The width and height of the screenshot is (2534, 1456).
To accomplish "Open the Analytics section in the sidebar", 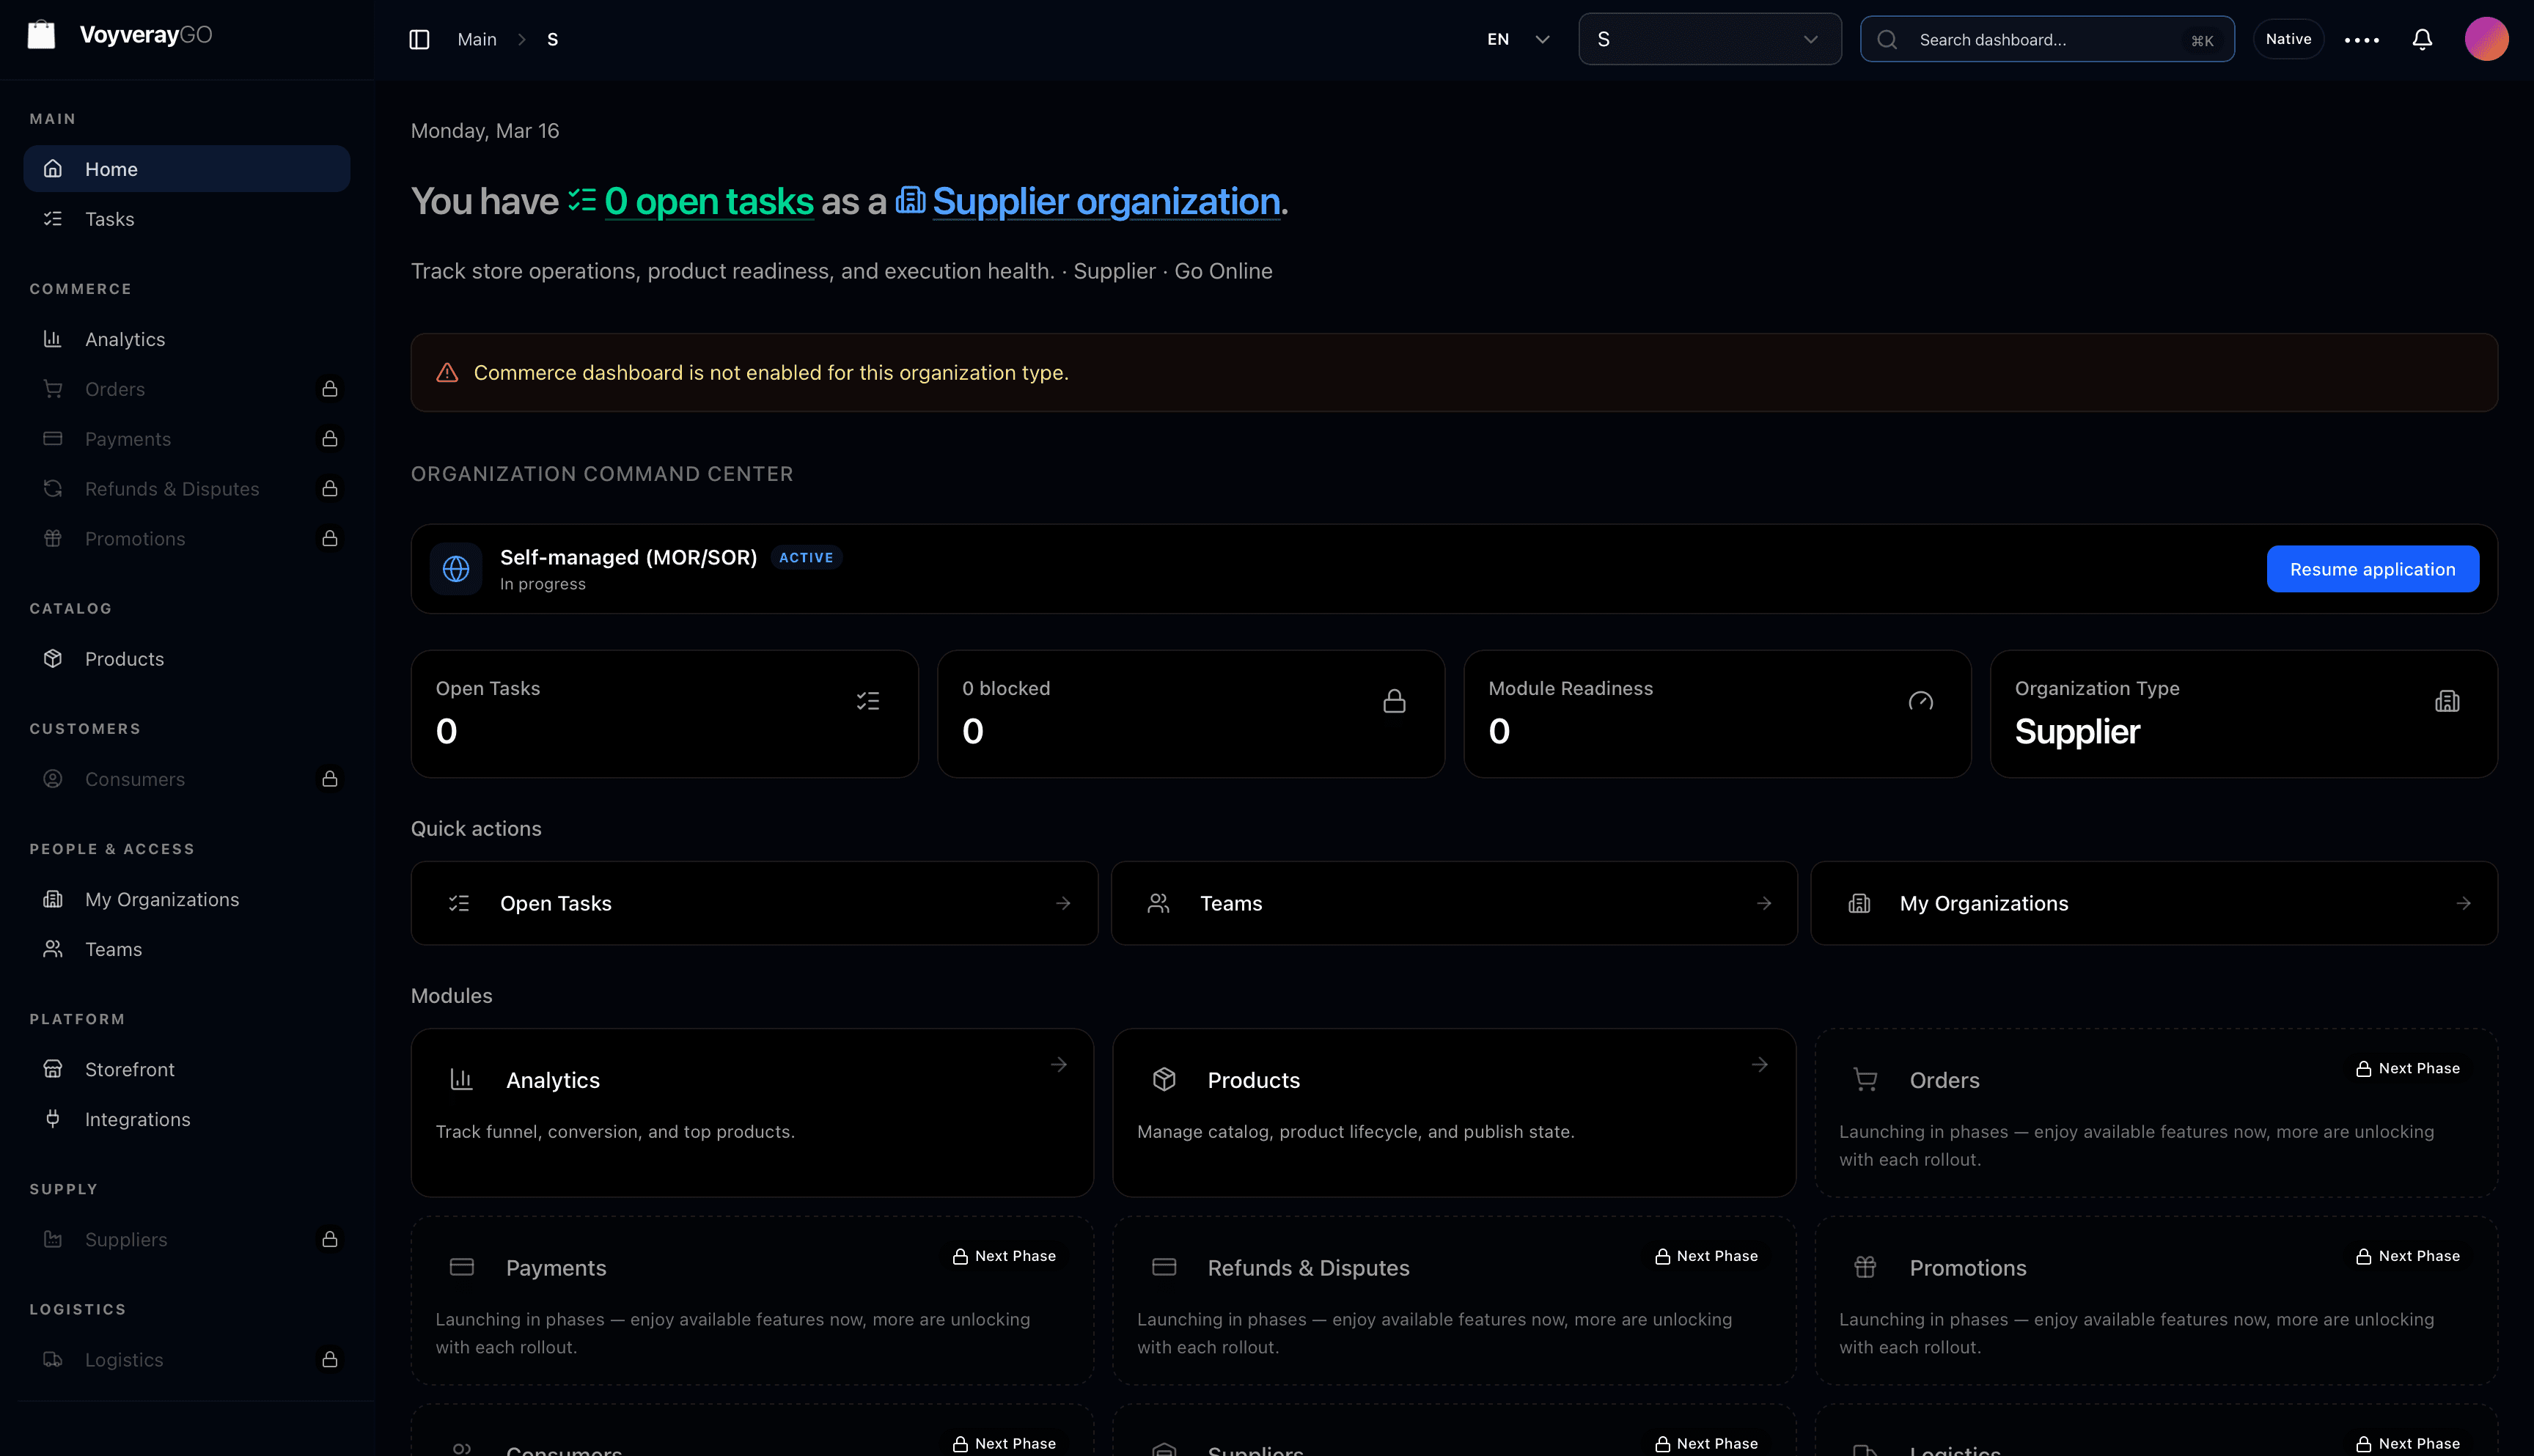I will point(125,339).
